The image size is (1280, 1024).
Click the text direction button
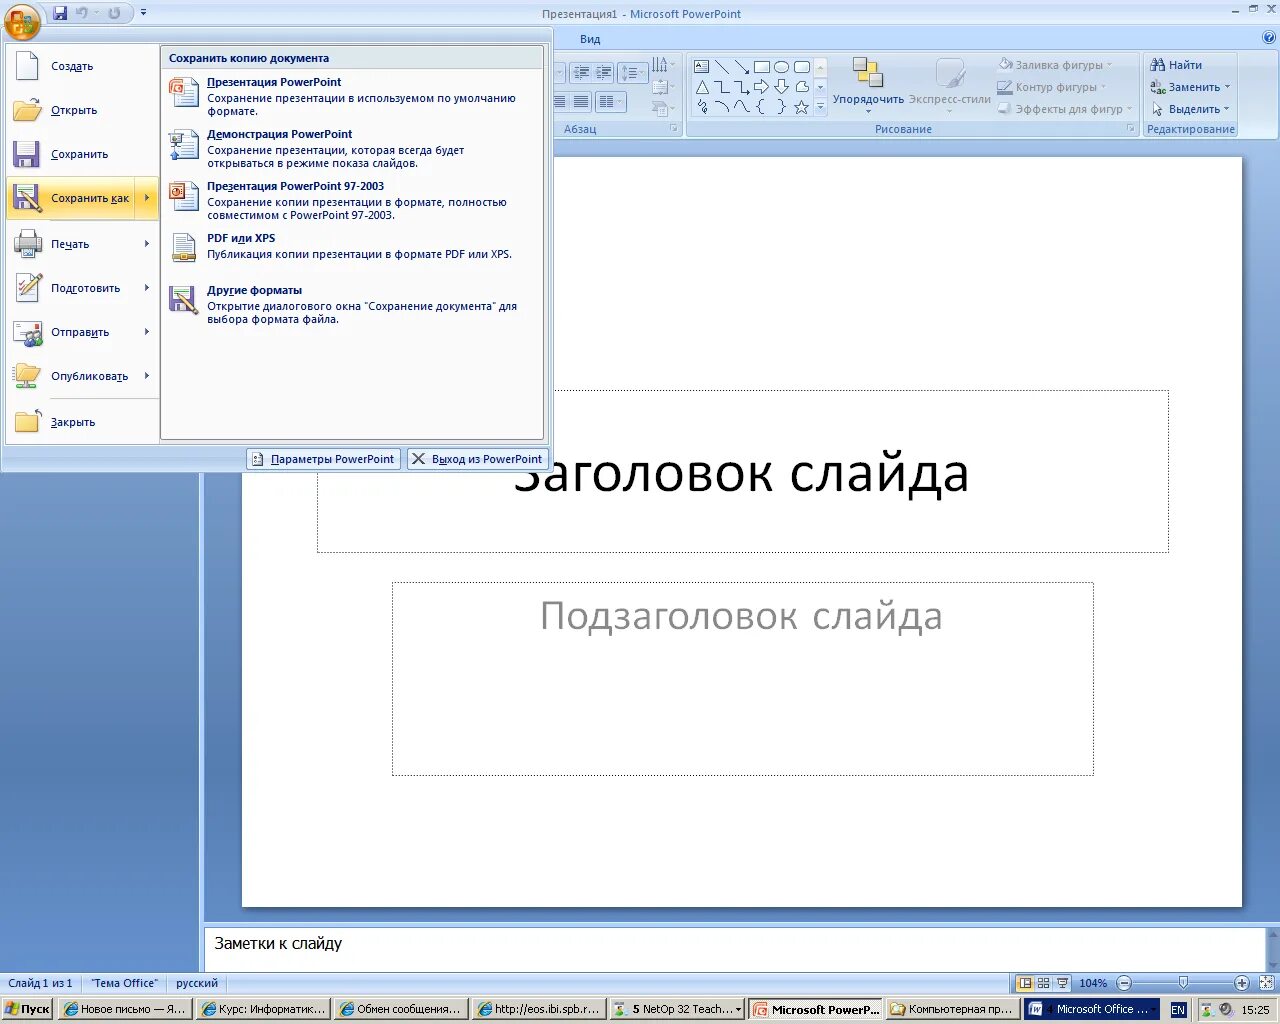662,65
